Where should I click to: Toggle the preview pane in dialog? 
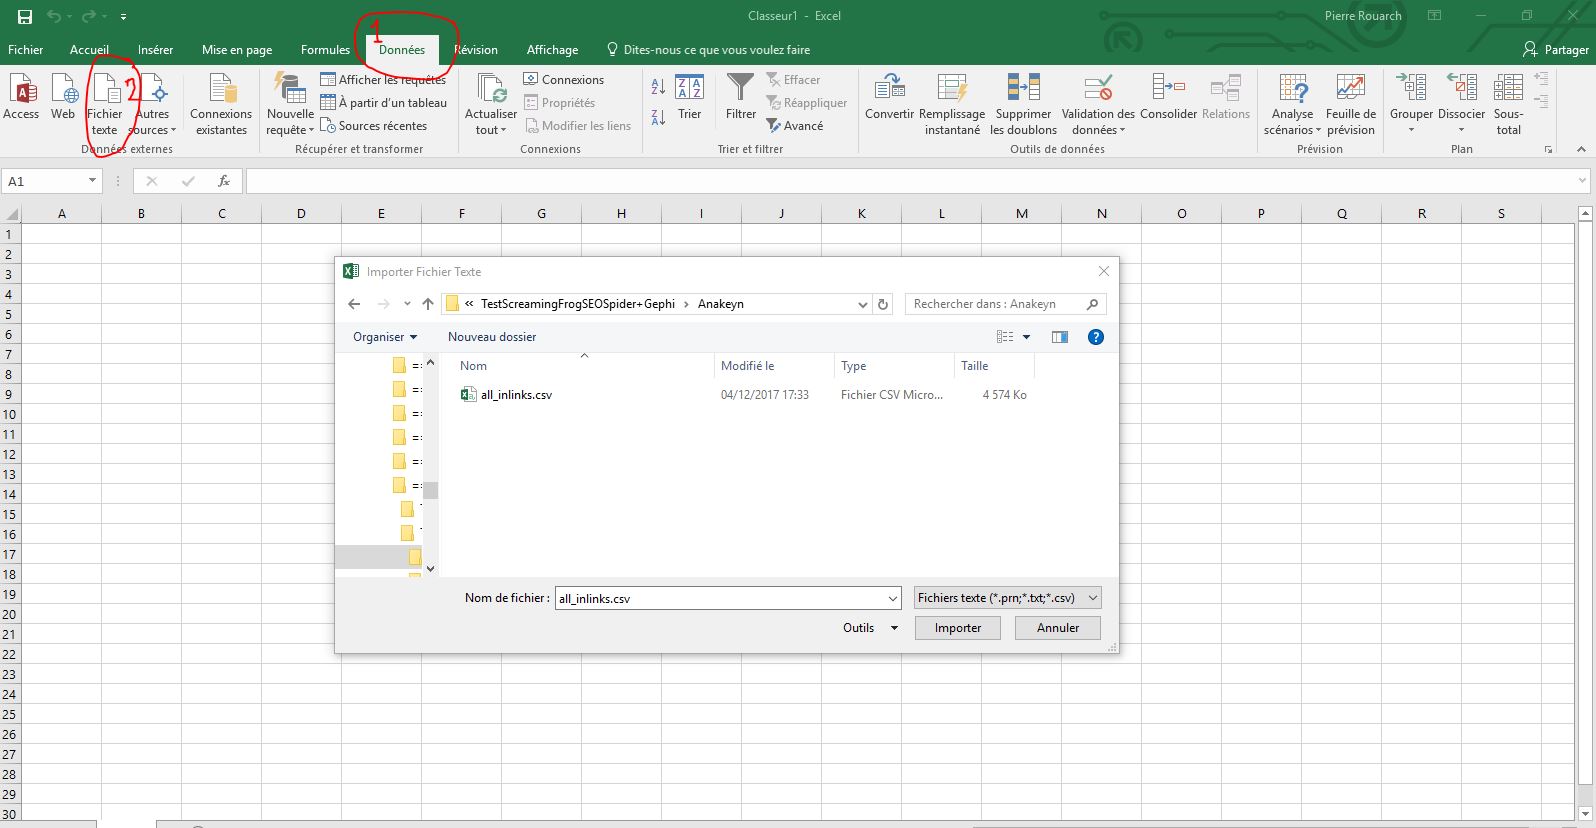1060,337
